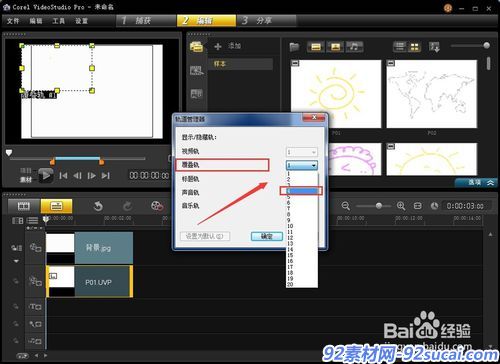Viewport: 500px width, 364px height.
Task: Open the Transition library panel icon
Action: click(197, 70)
